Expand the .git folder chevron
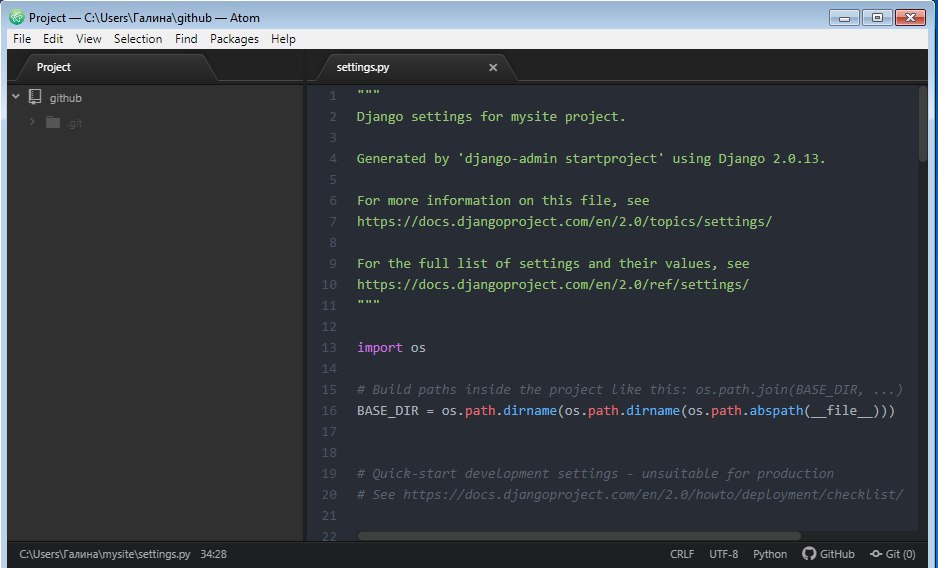Viewport: 938px width, 568px height. [32, 122]
